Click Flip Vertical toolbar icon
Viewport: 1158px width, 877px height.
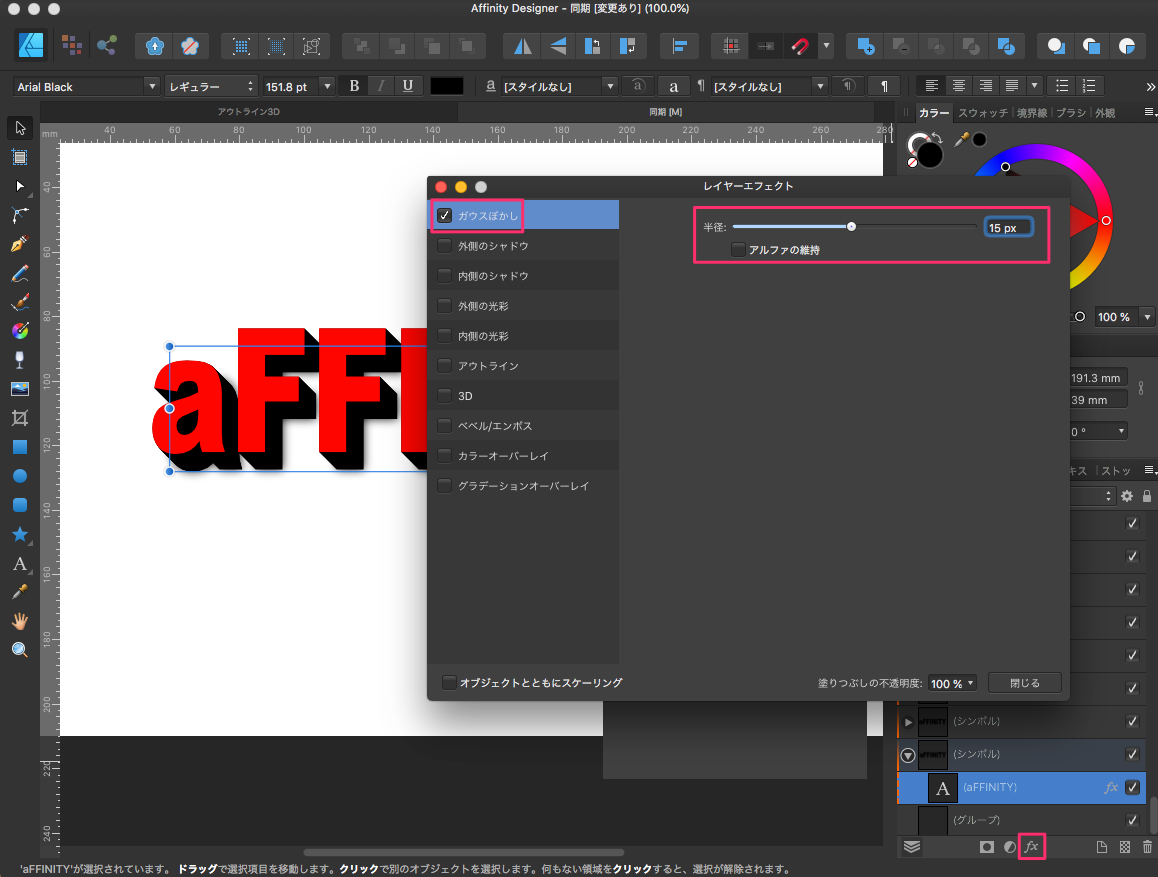click(x=558, y=47)
